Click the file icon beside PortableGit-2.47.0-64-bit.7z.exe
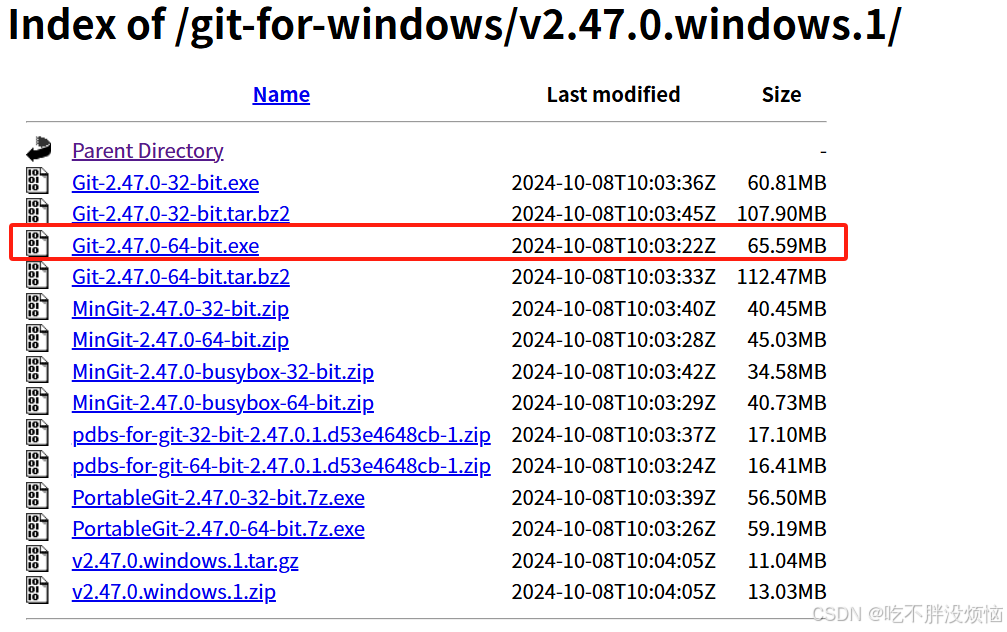This screenshot has width=1007, height=632. tap(37, 527)
